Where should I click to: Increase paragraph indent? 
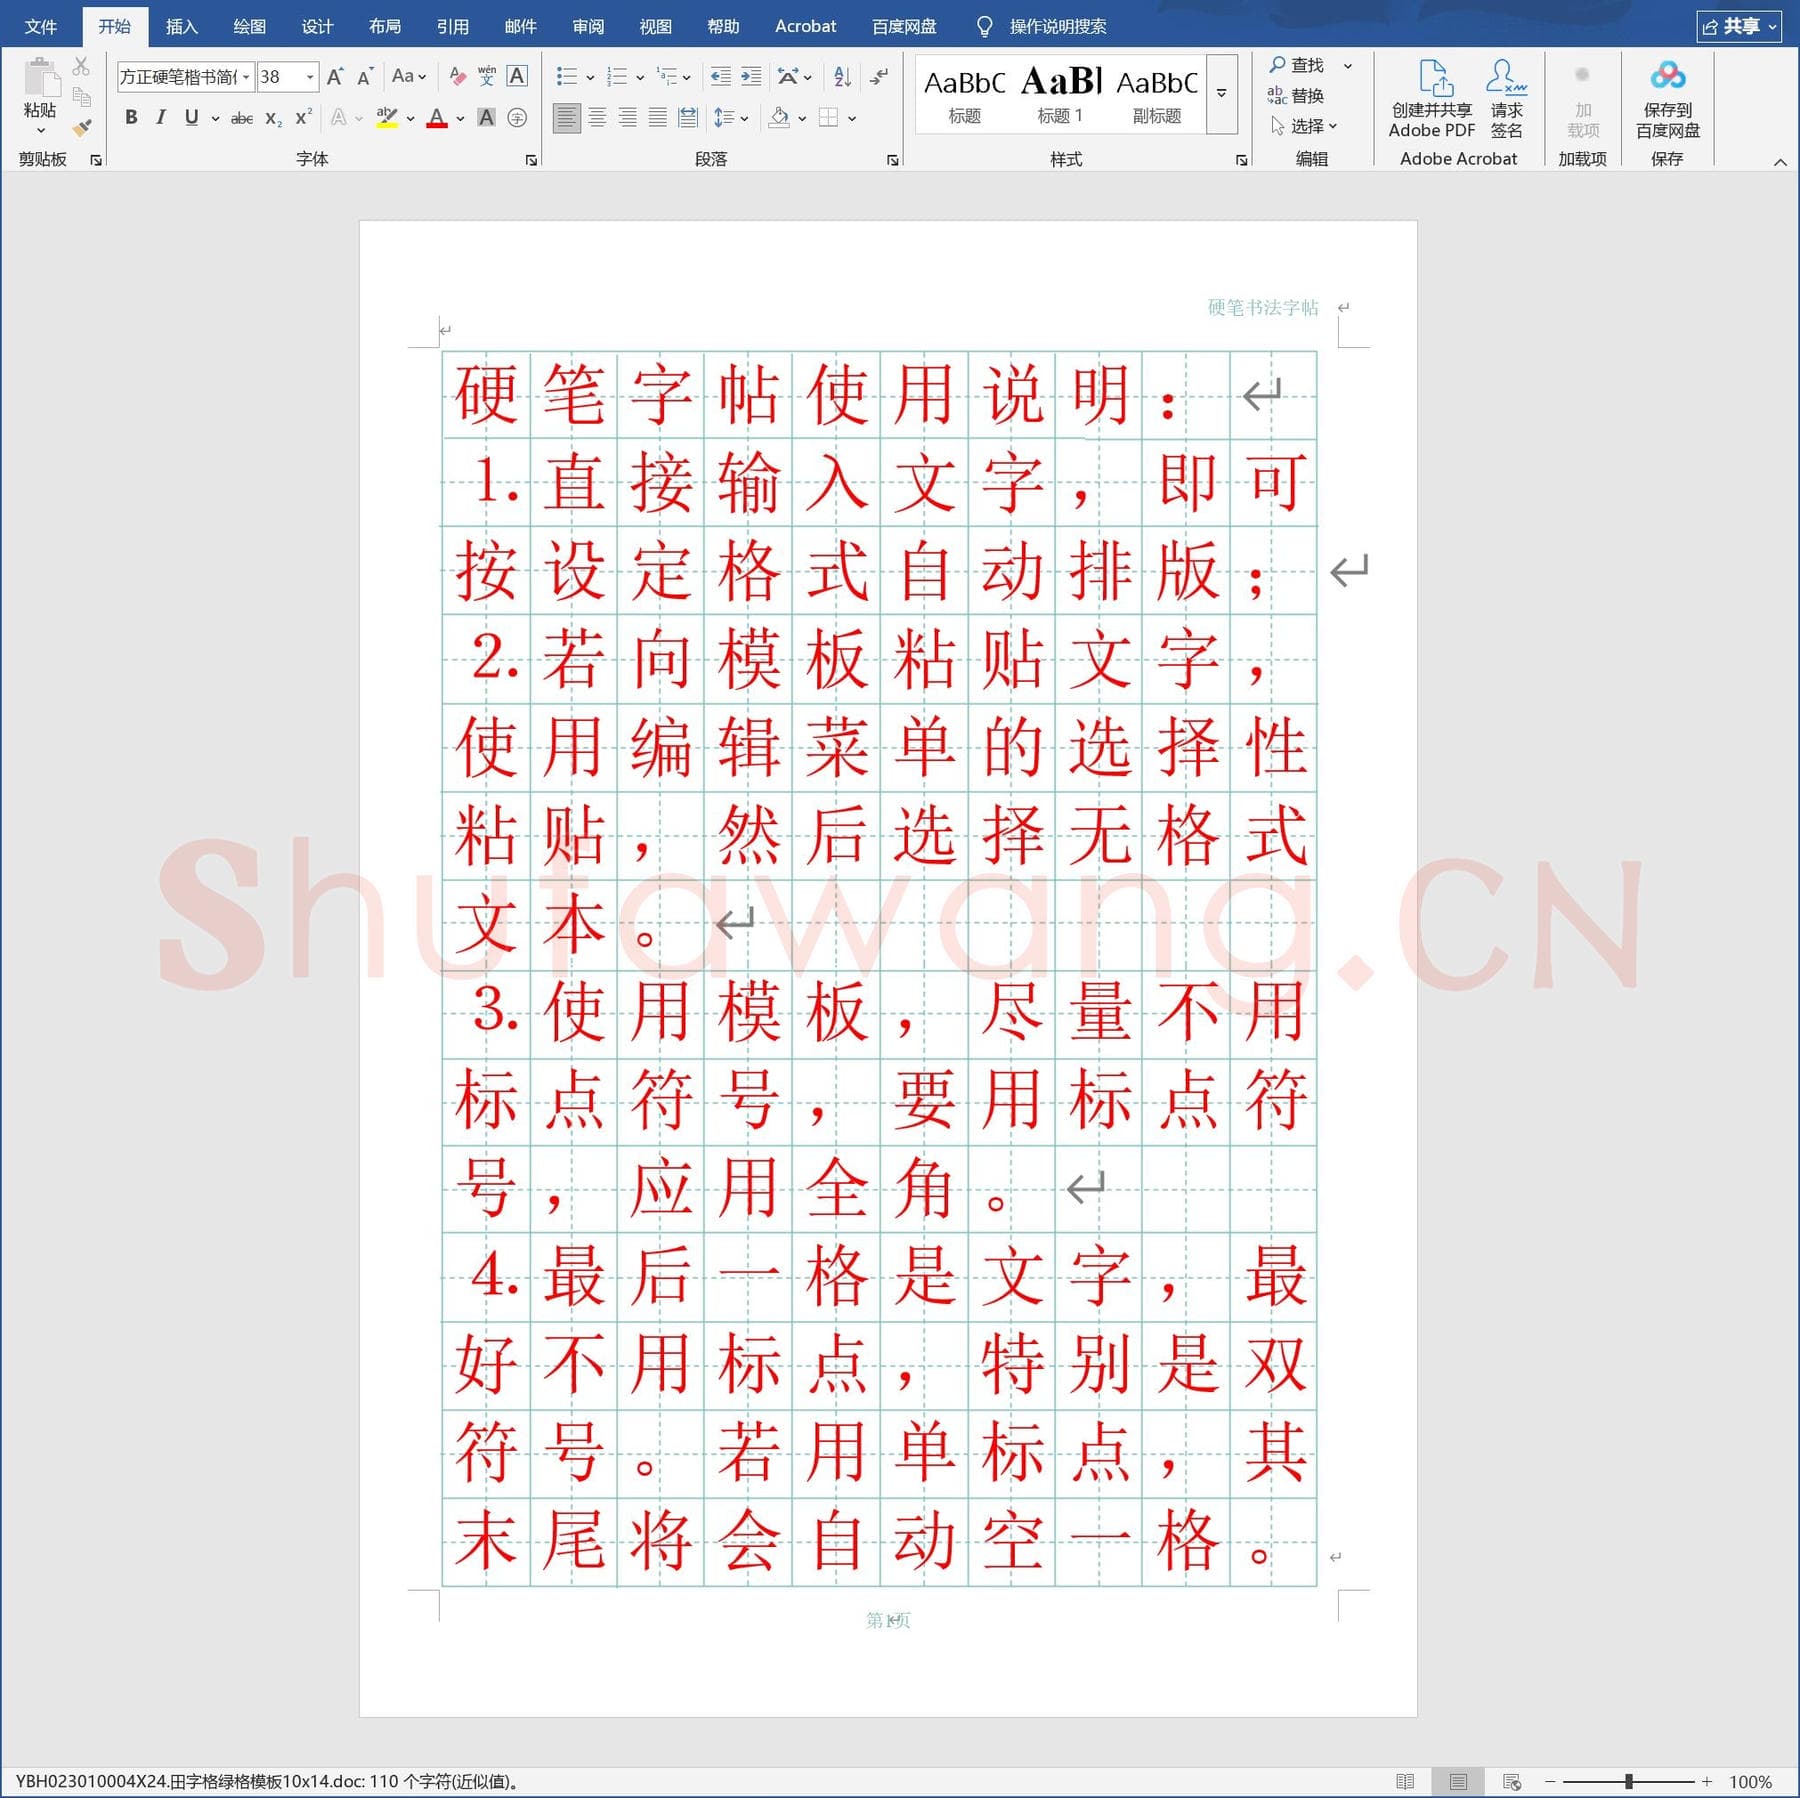pyautogui.click(x=751, y=77)
